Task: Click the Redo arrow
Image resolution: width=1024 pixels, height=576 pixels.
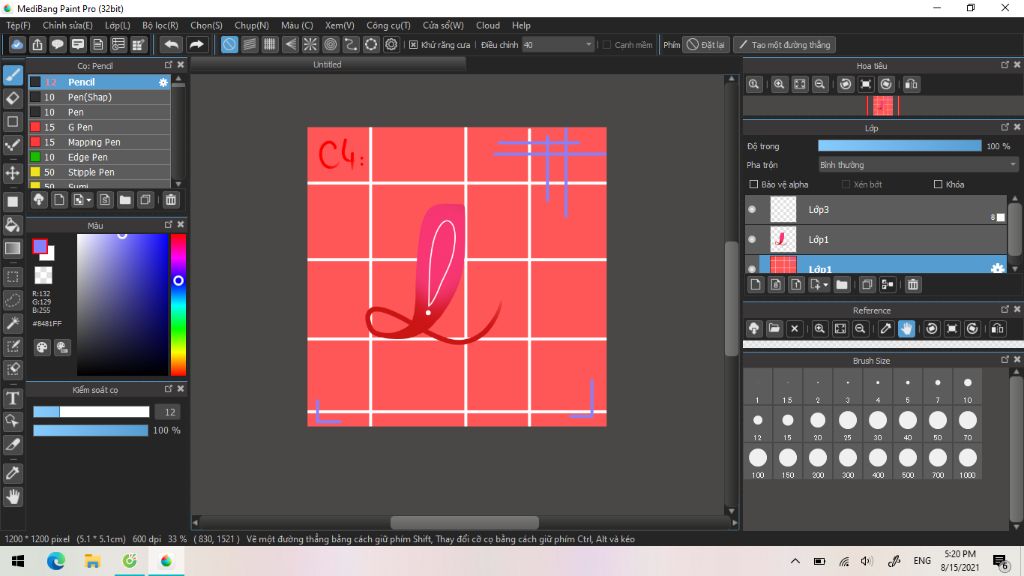Action: tap(196, 44)
